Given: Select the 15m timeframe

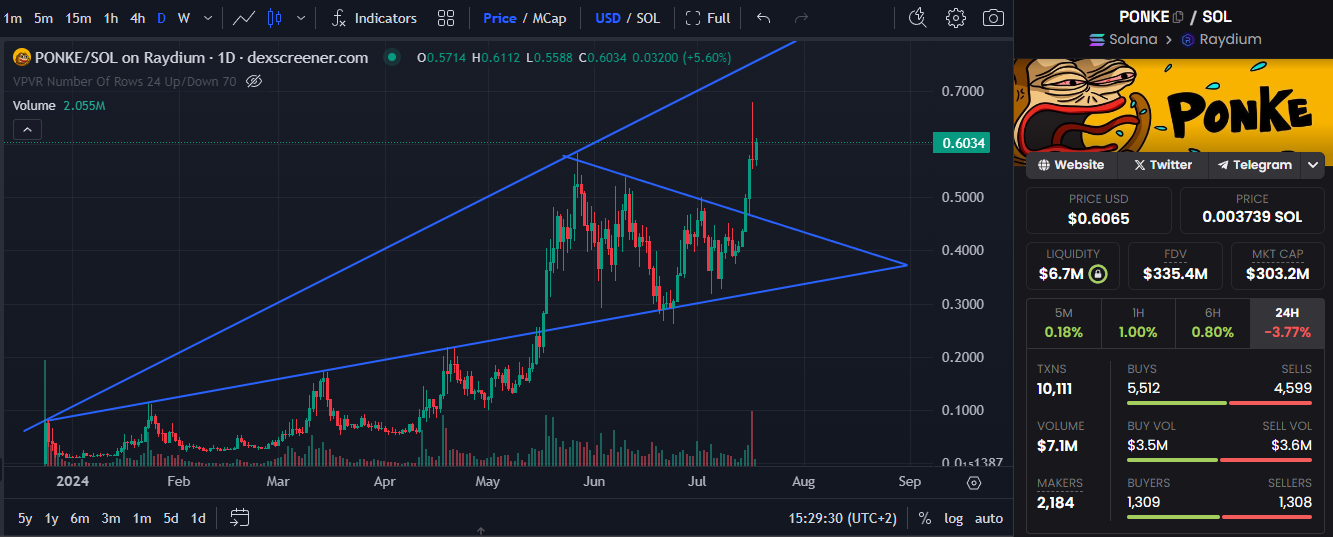Looking at the screenshot, I should point(78,18).
